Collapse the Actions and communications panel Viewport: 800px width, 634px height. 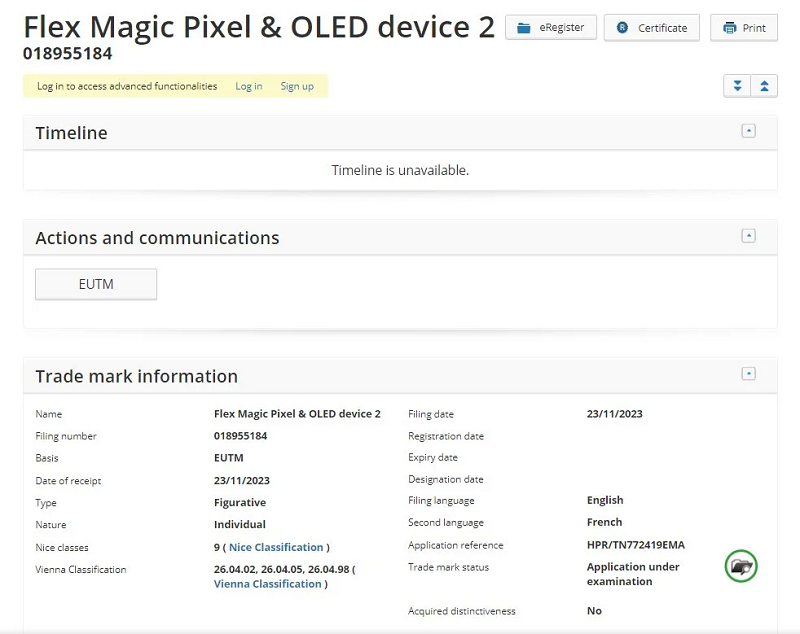click(x=748, y=236)
